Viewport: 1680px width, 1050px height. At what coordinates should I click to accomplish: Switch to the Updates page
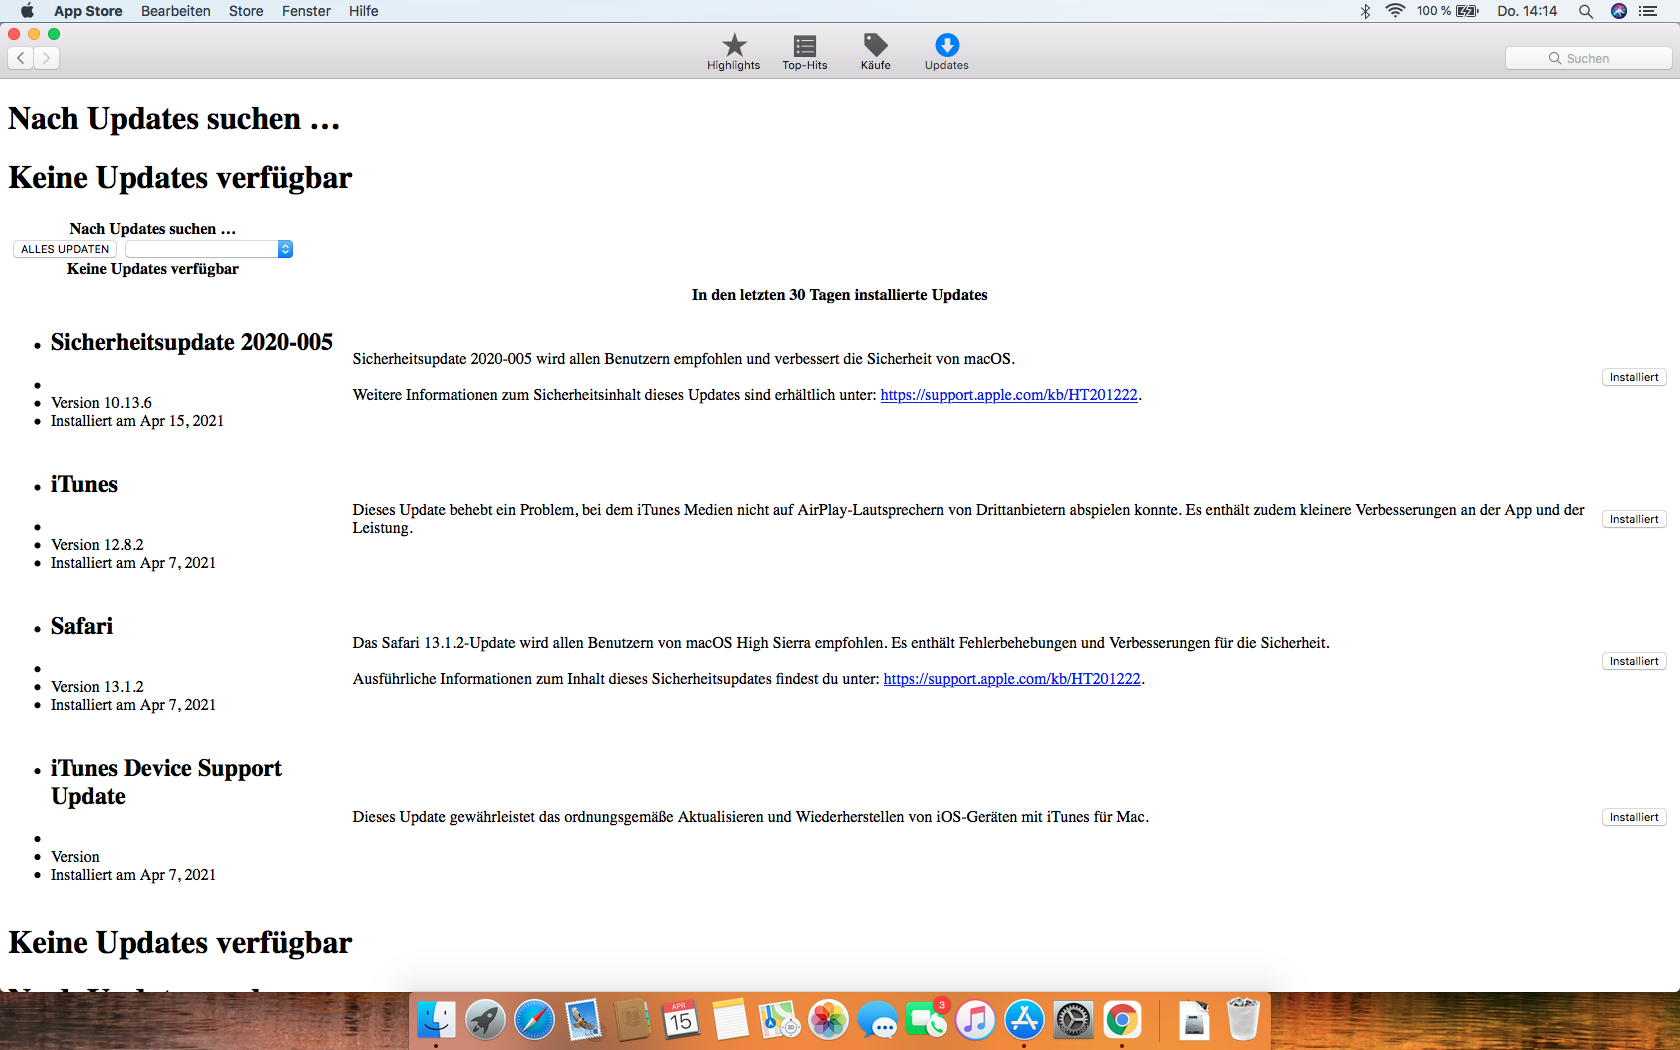point(947,51)
